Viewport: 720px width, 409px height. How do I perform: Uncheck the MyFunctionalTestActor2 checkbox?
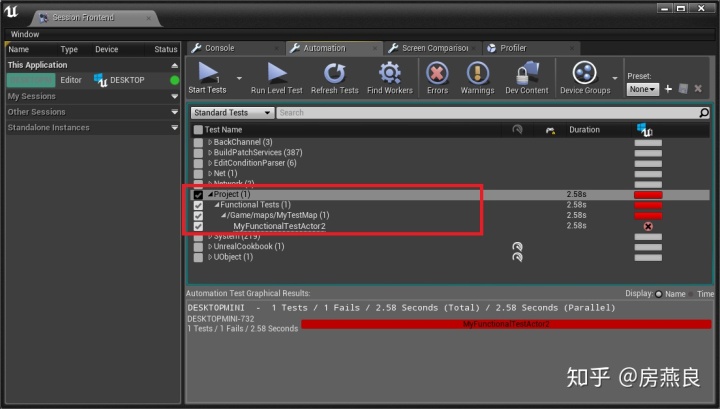[x=198, y=226]
